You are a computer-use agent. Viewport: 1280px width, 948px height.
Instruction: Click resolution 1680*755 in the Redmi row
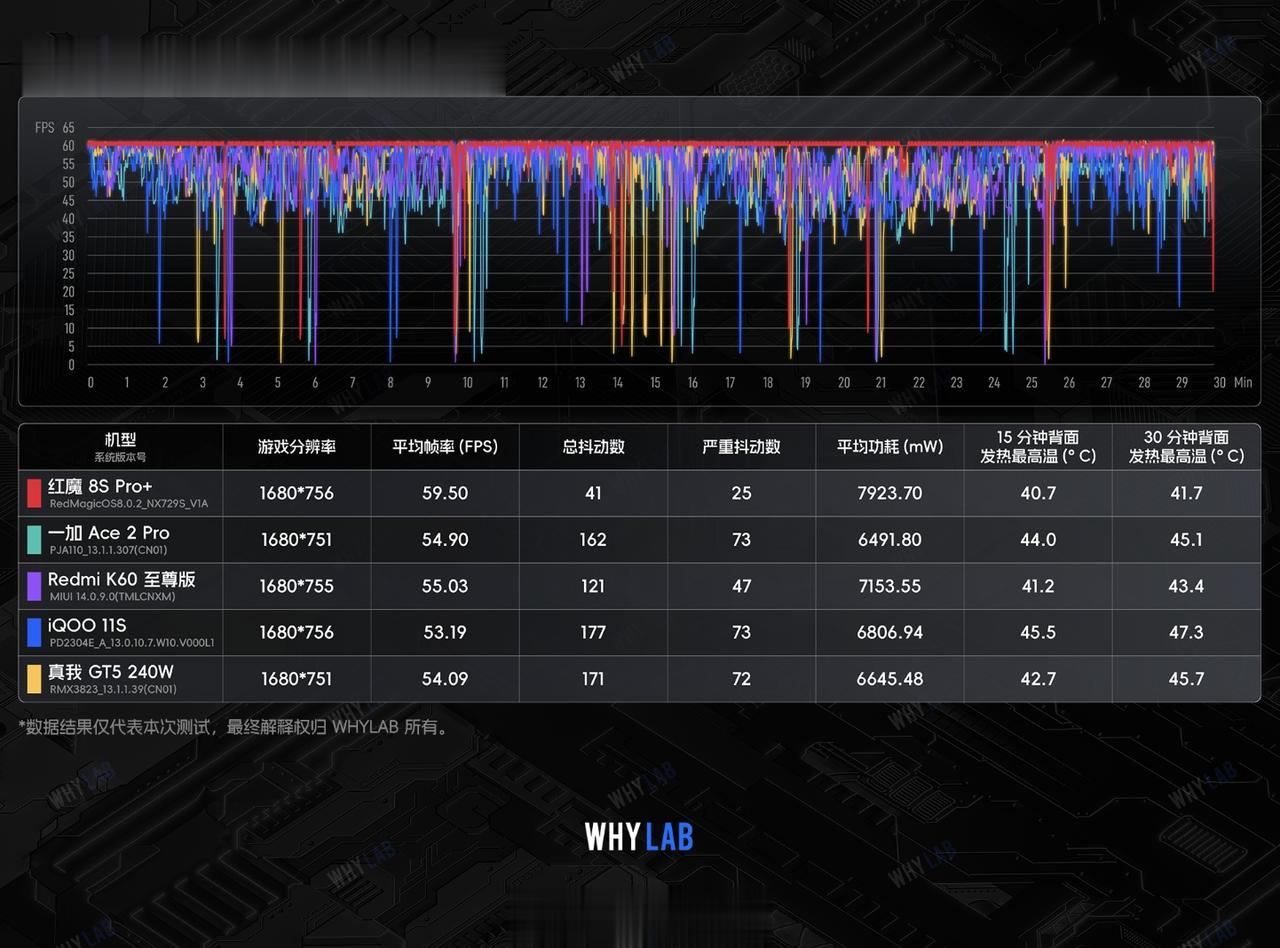297,586
